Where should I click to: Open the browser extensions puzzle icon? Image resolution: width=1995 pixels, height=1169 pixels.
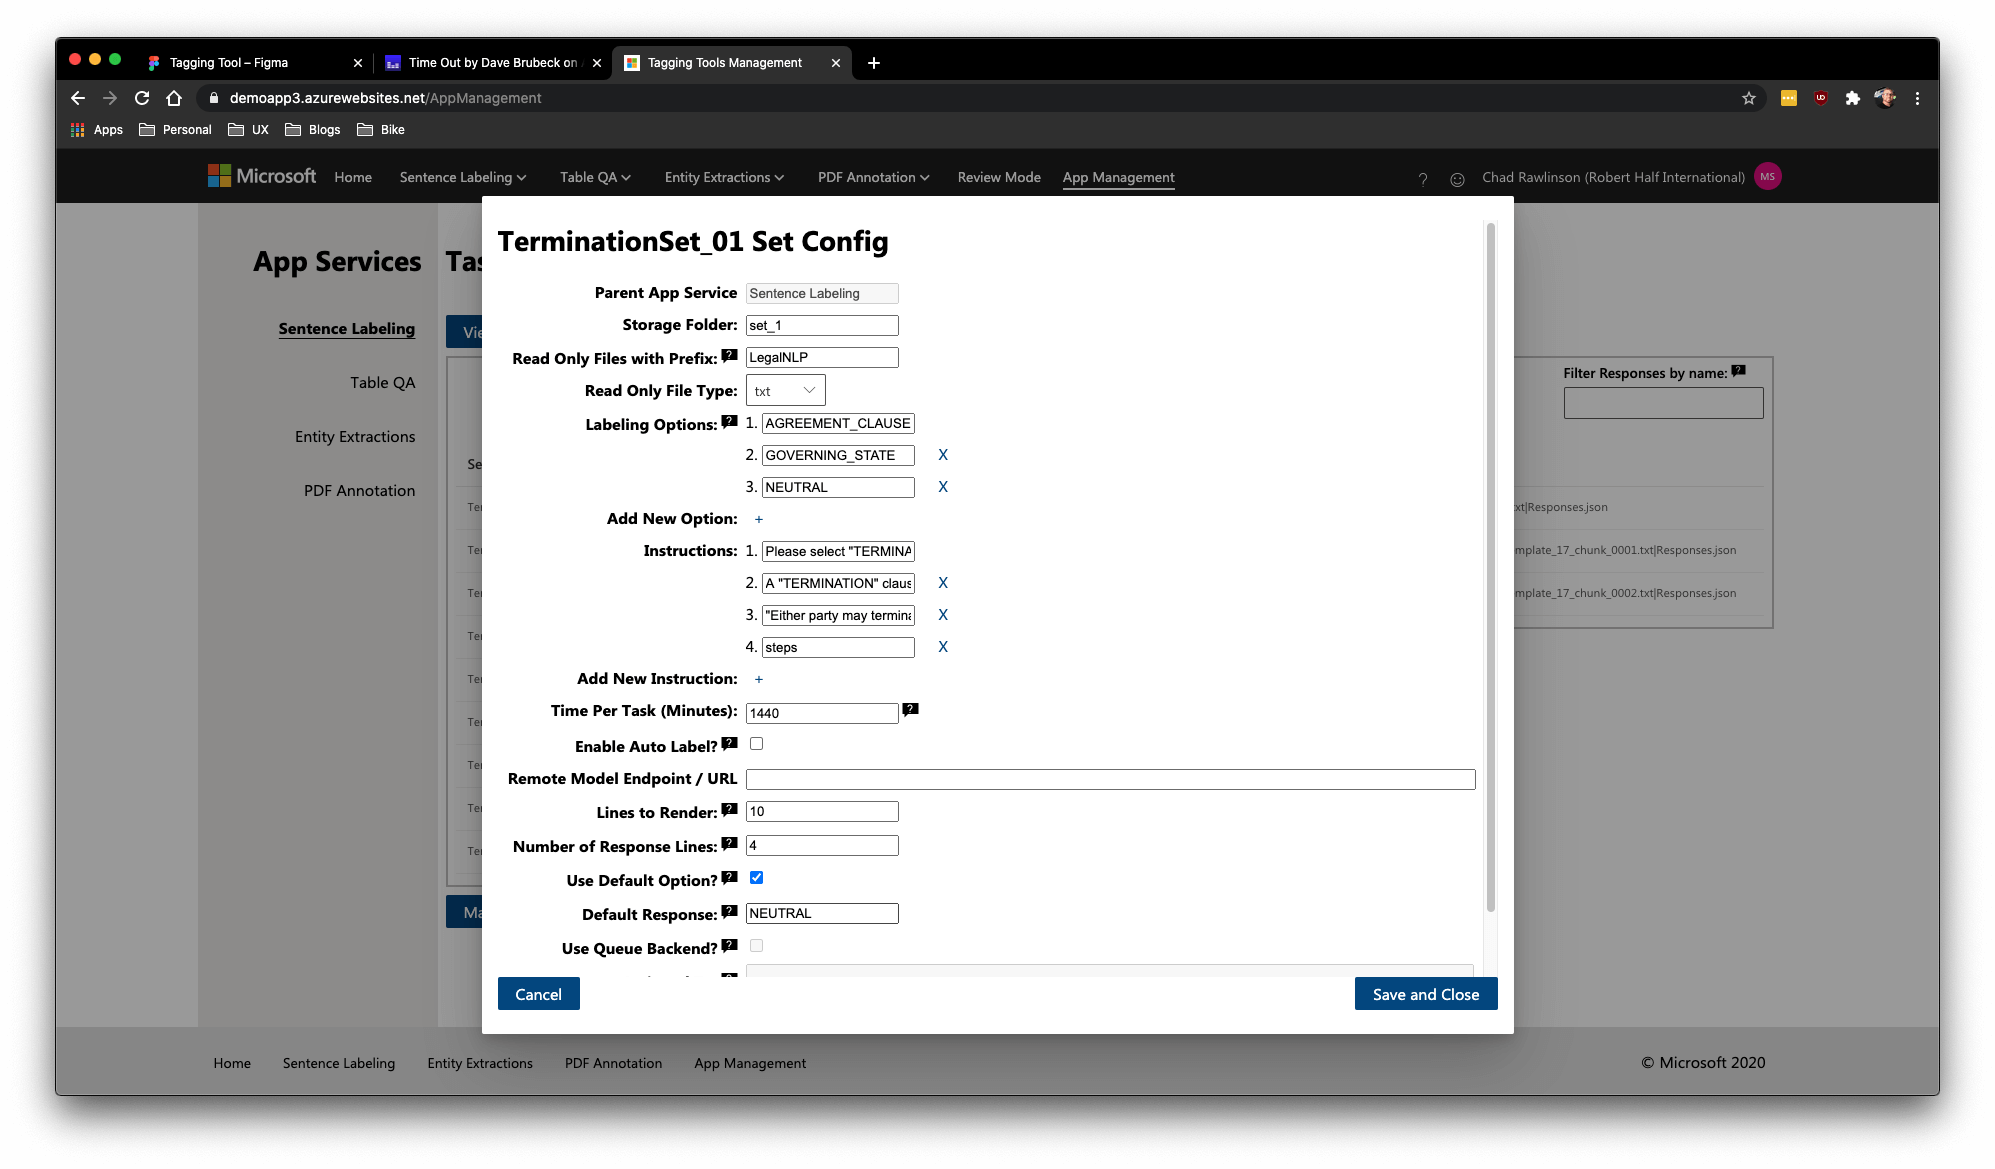[1852, 98]
